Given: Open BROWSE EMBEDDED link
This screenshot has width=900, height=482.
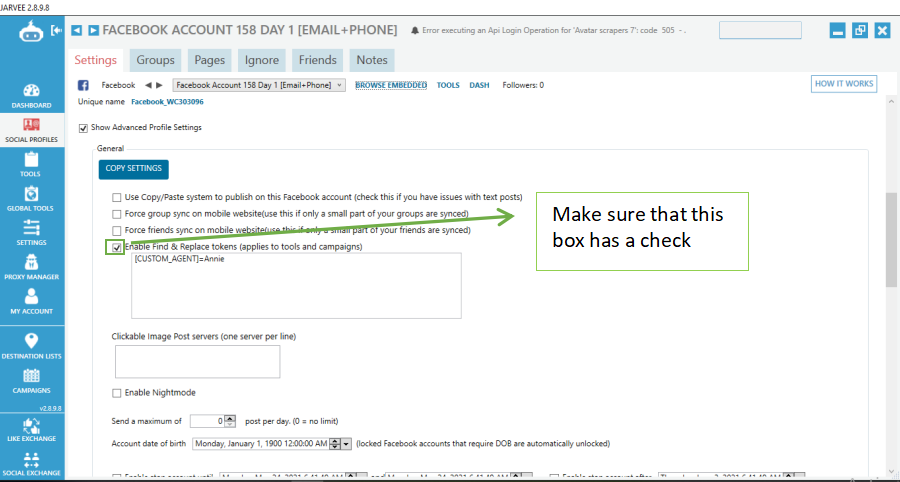Looking at the screenshot, I should pyautogui.click(x=391, y=85).
